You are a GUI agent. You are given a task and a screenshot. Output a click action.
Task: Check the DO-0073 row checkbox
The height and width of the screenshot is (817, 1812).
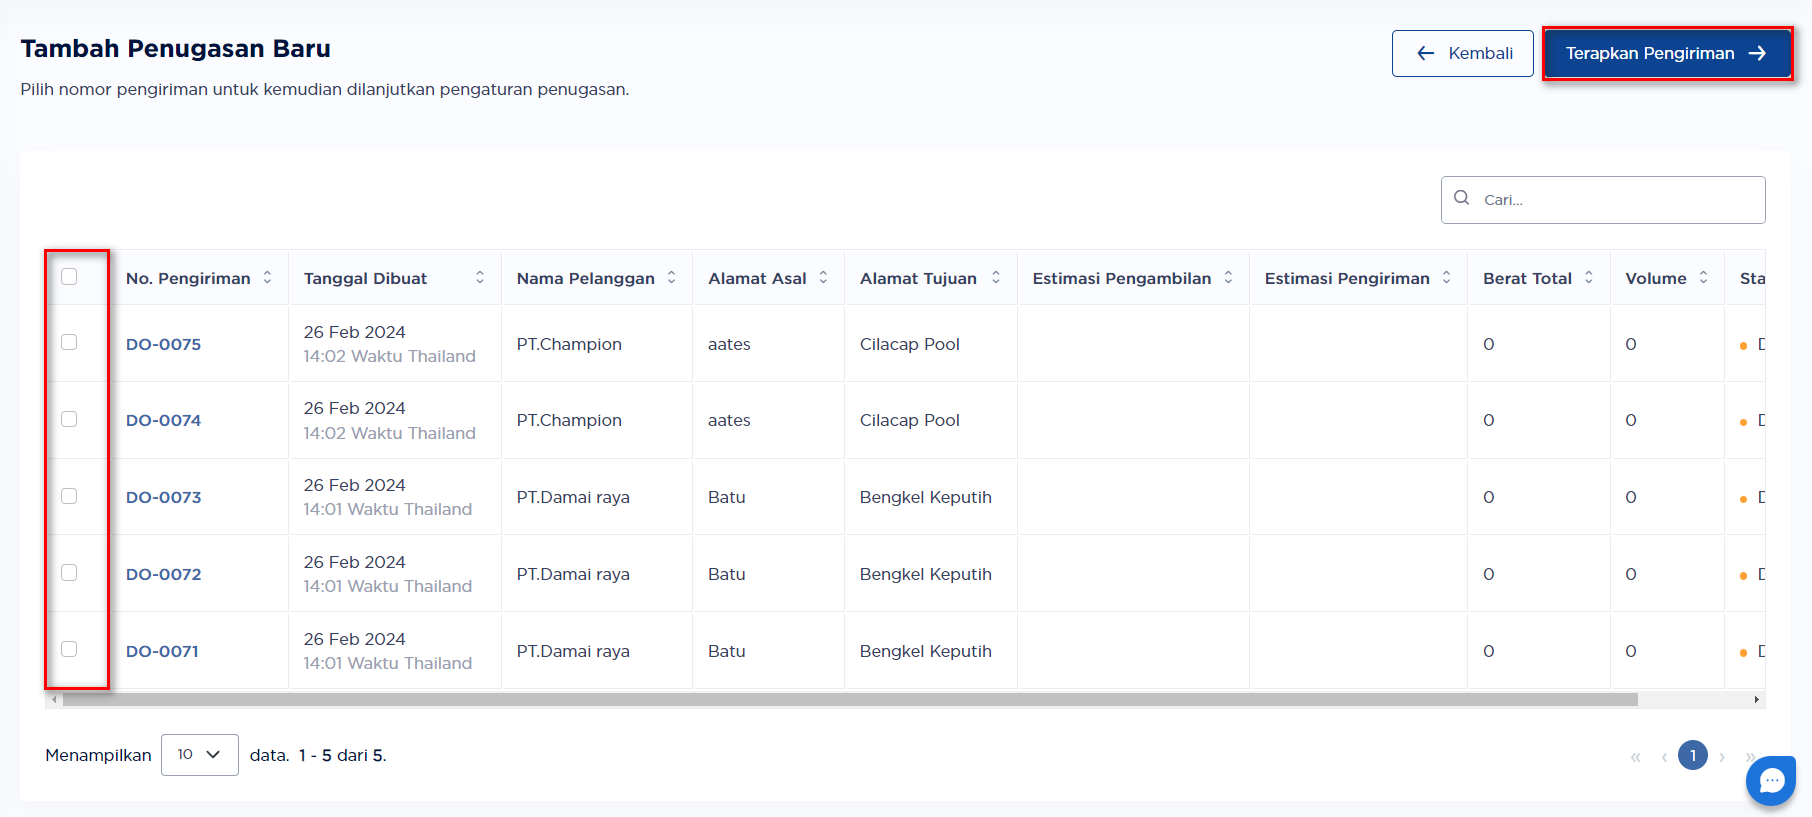(x=69, y=496)
